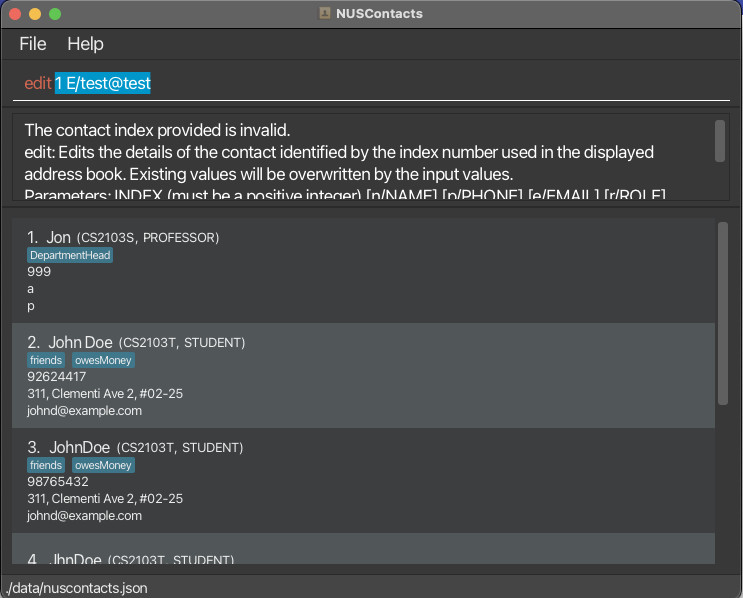The height and width of the screenshot is (598, 743).
Task: Click the DepartmentHead tag on Jon
Action: [x=70, y=255]
